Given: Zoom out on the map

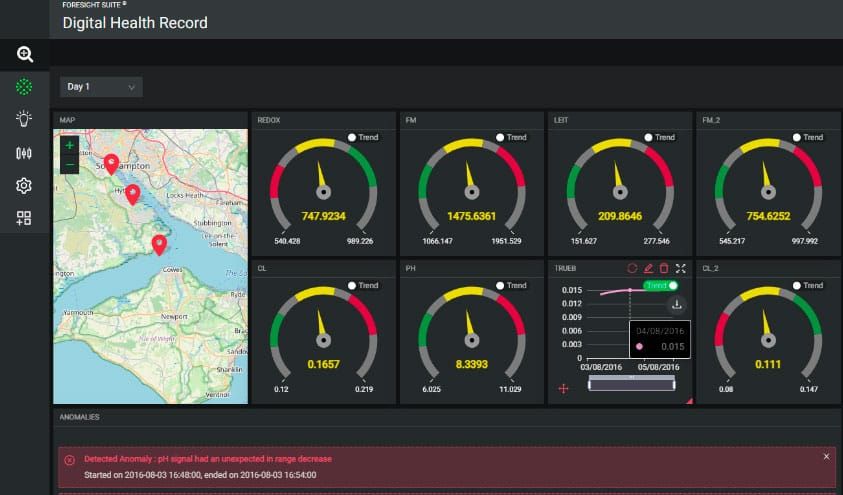Looking at the screenshot, I should [69, 163].
